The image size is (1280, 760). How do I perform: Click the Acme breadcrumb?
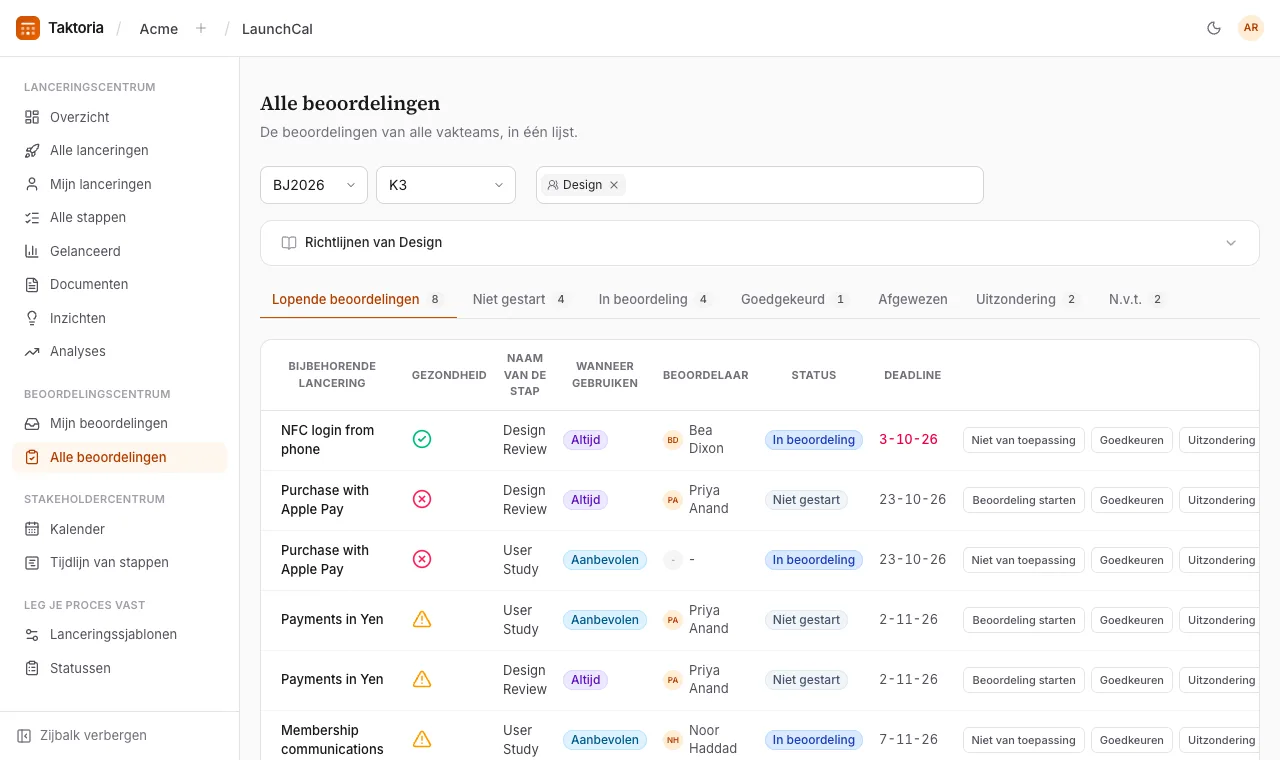pos(159,29)
